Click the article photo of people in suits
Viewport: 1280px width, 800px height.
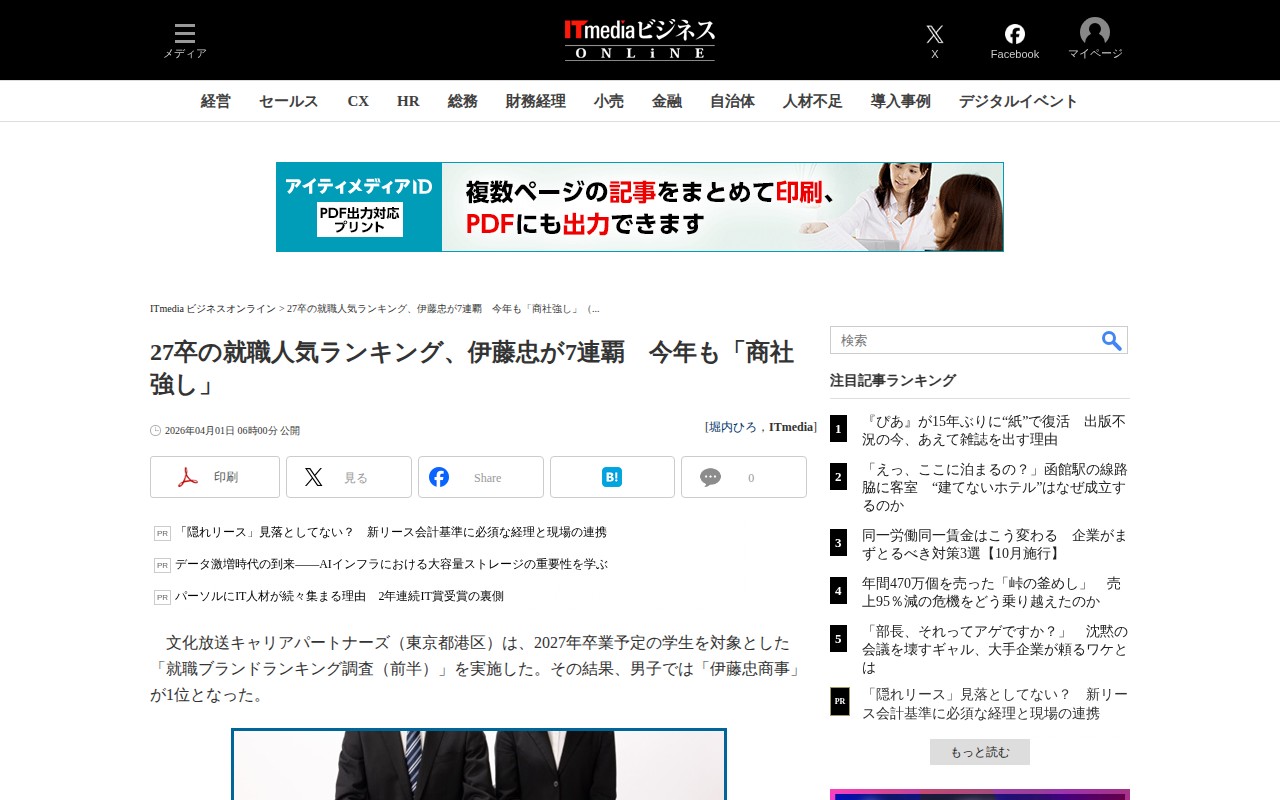coord(479,765)
